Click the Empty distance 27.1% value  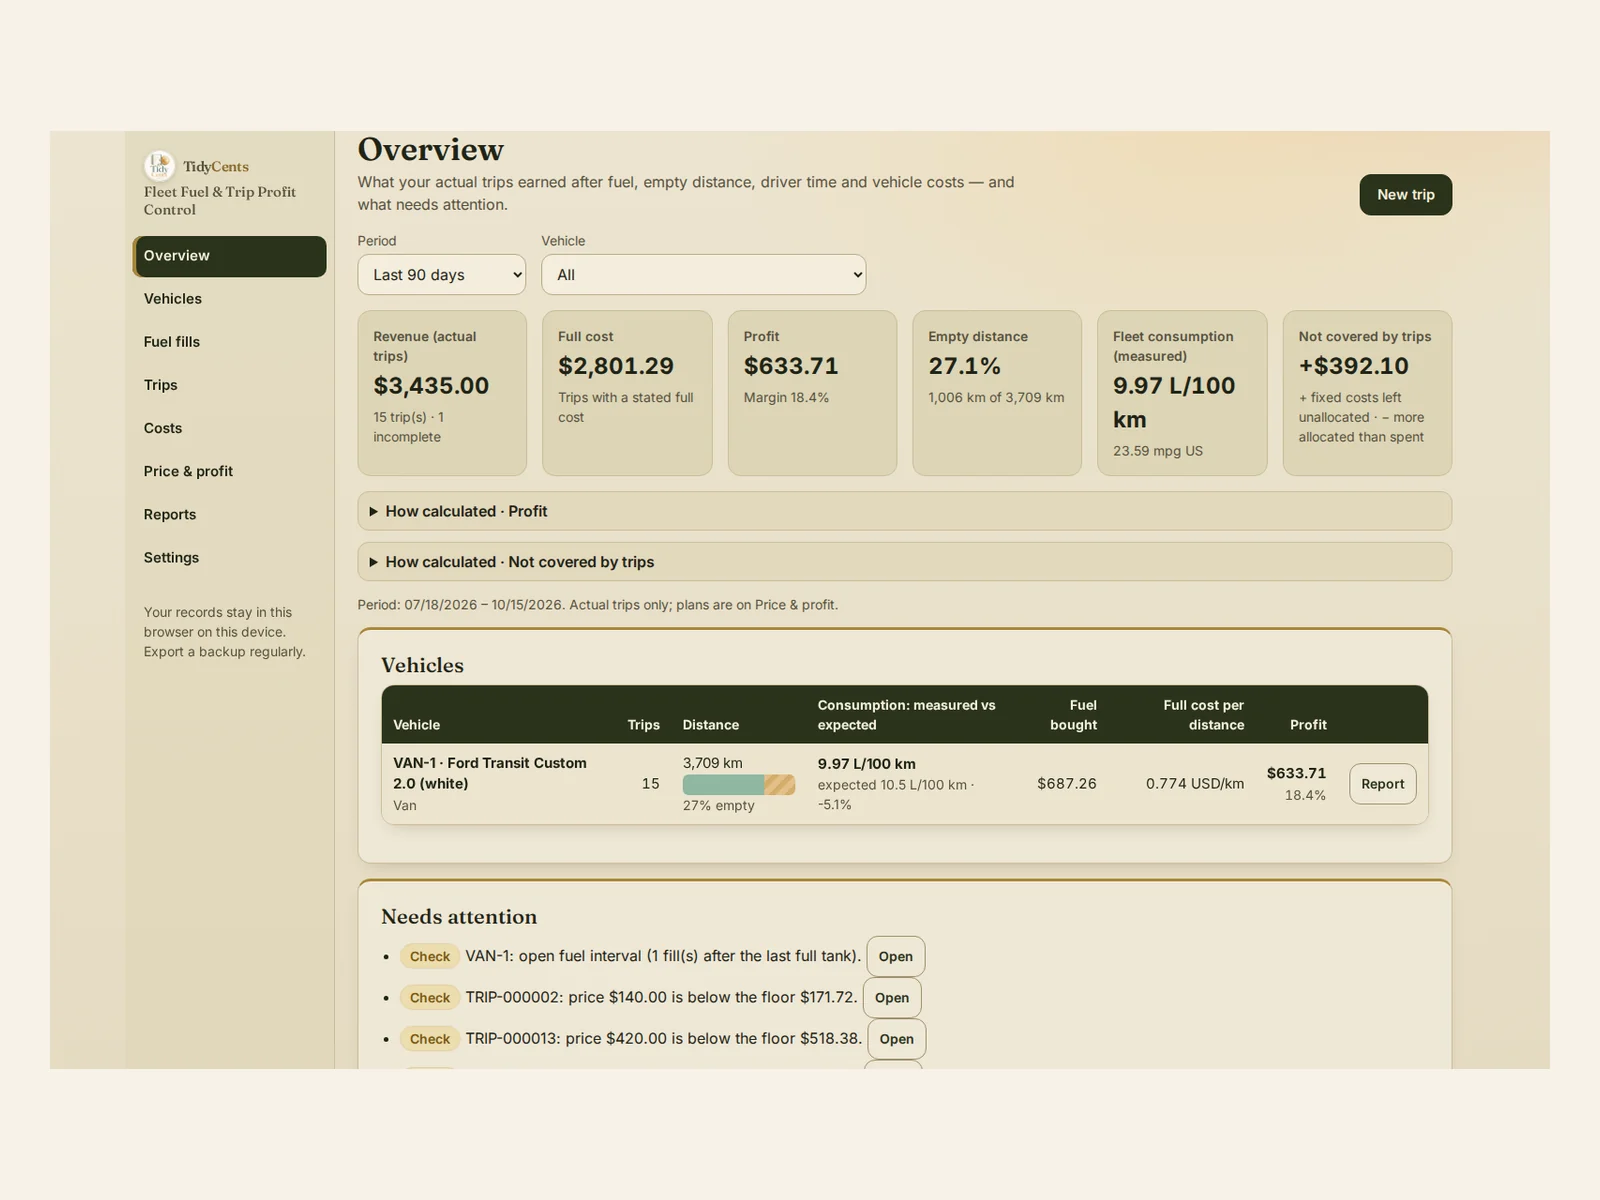coord(965,367)
